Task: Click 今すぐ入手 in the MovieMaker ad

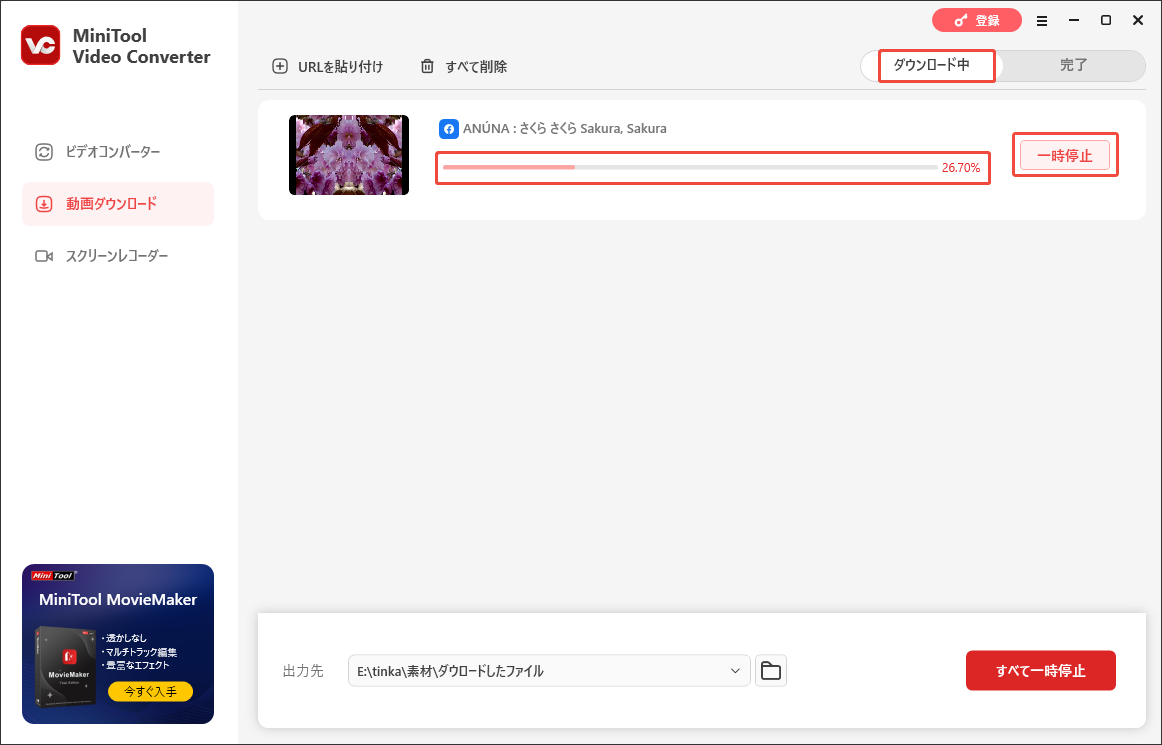Action: click(x=150, y=692)
